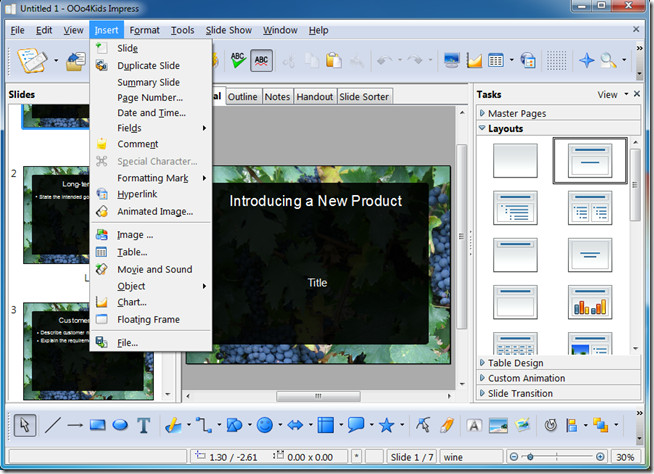
Task: Choose the Connector tool
Action: coord(204,425)
